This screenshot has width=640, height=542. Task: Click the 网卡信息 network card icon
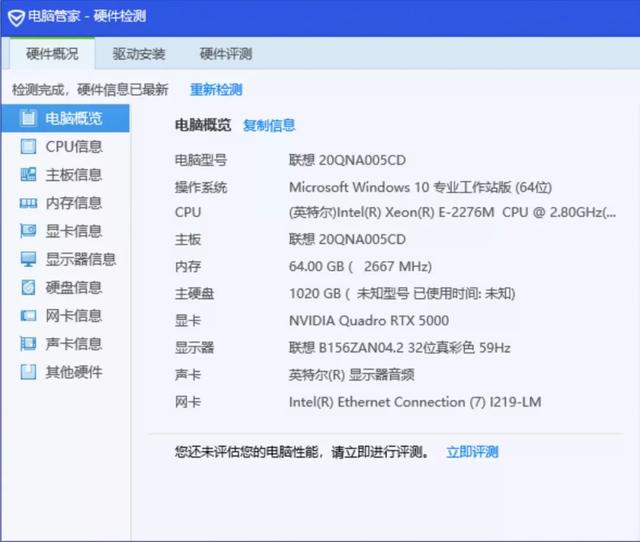(x=28, y=315)
